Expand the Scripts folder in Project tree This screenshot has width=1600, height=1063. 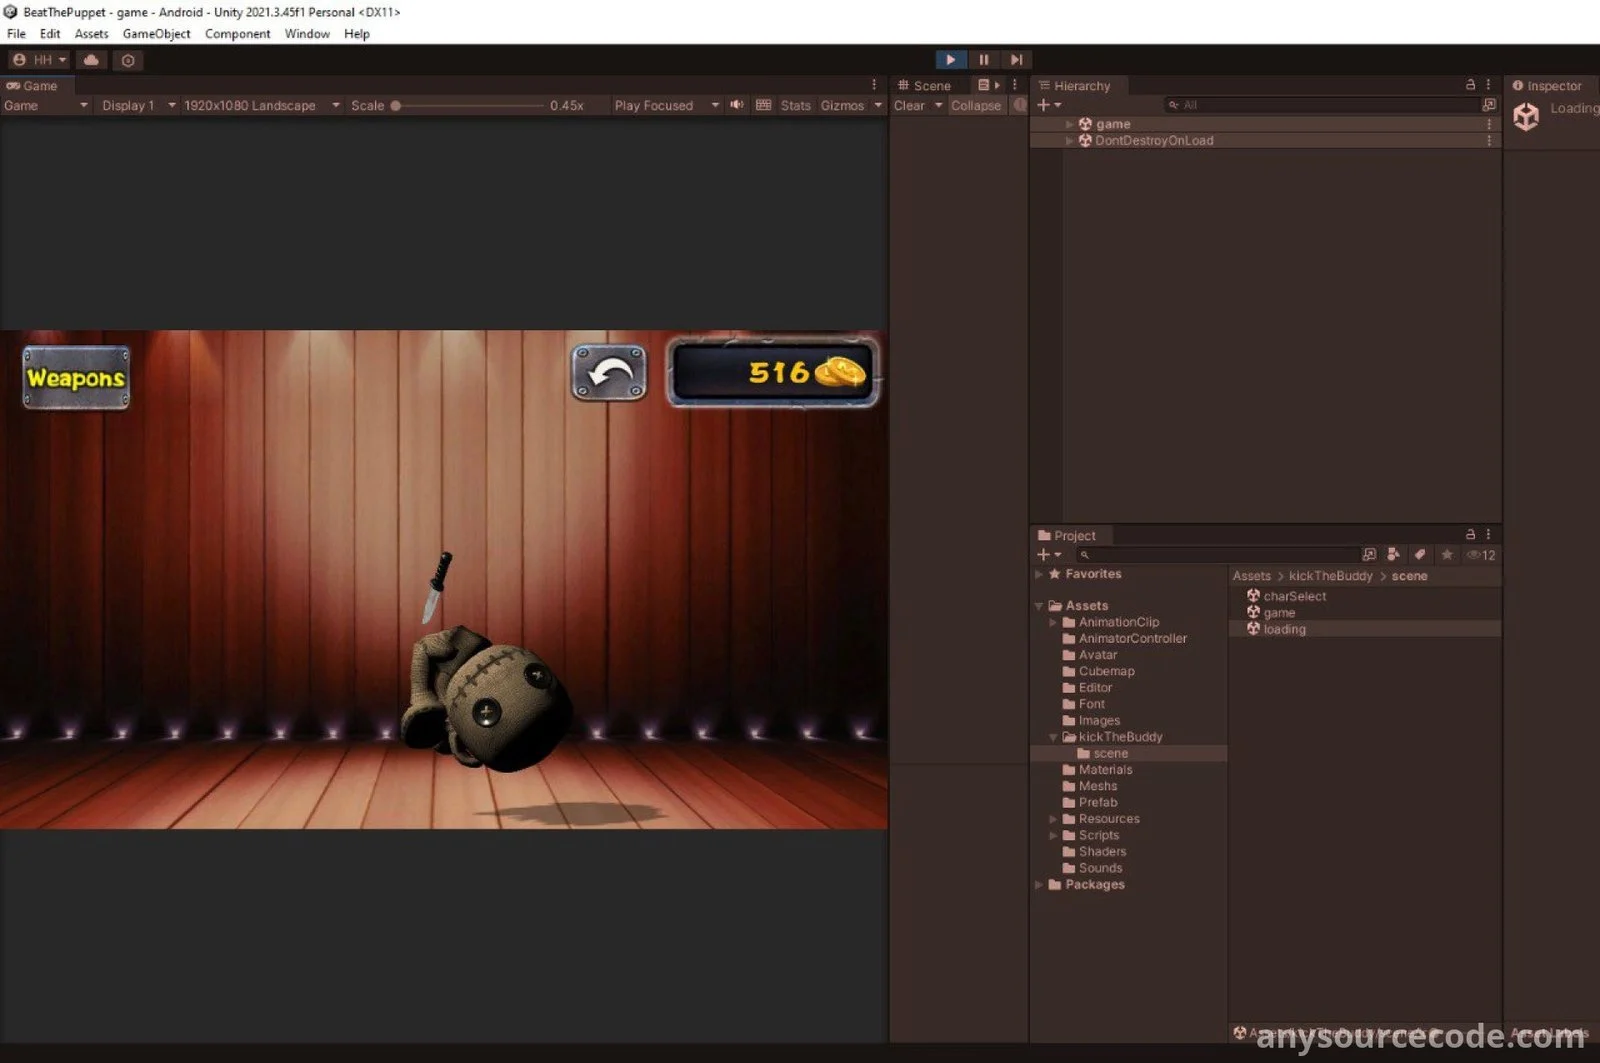pos(1053,835)
